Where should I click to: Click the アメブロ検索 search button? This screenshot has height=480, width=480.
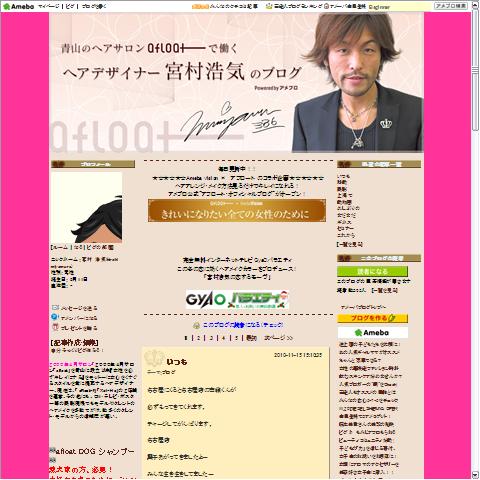pos(451,6)
